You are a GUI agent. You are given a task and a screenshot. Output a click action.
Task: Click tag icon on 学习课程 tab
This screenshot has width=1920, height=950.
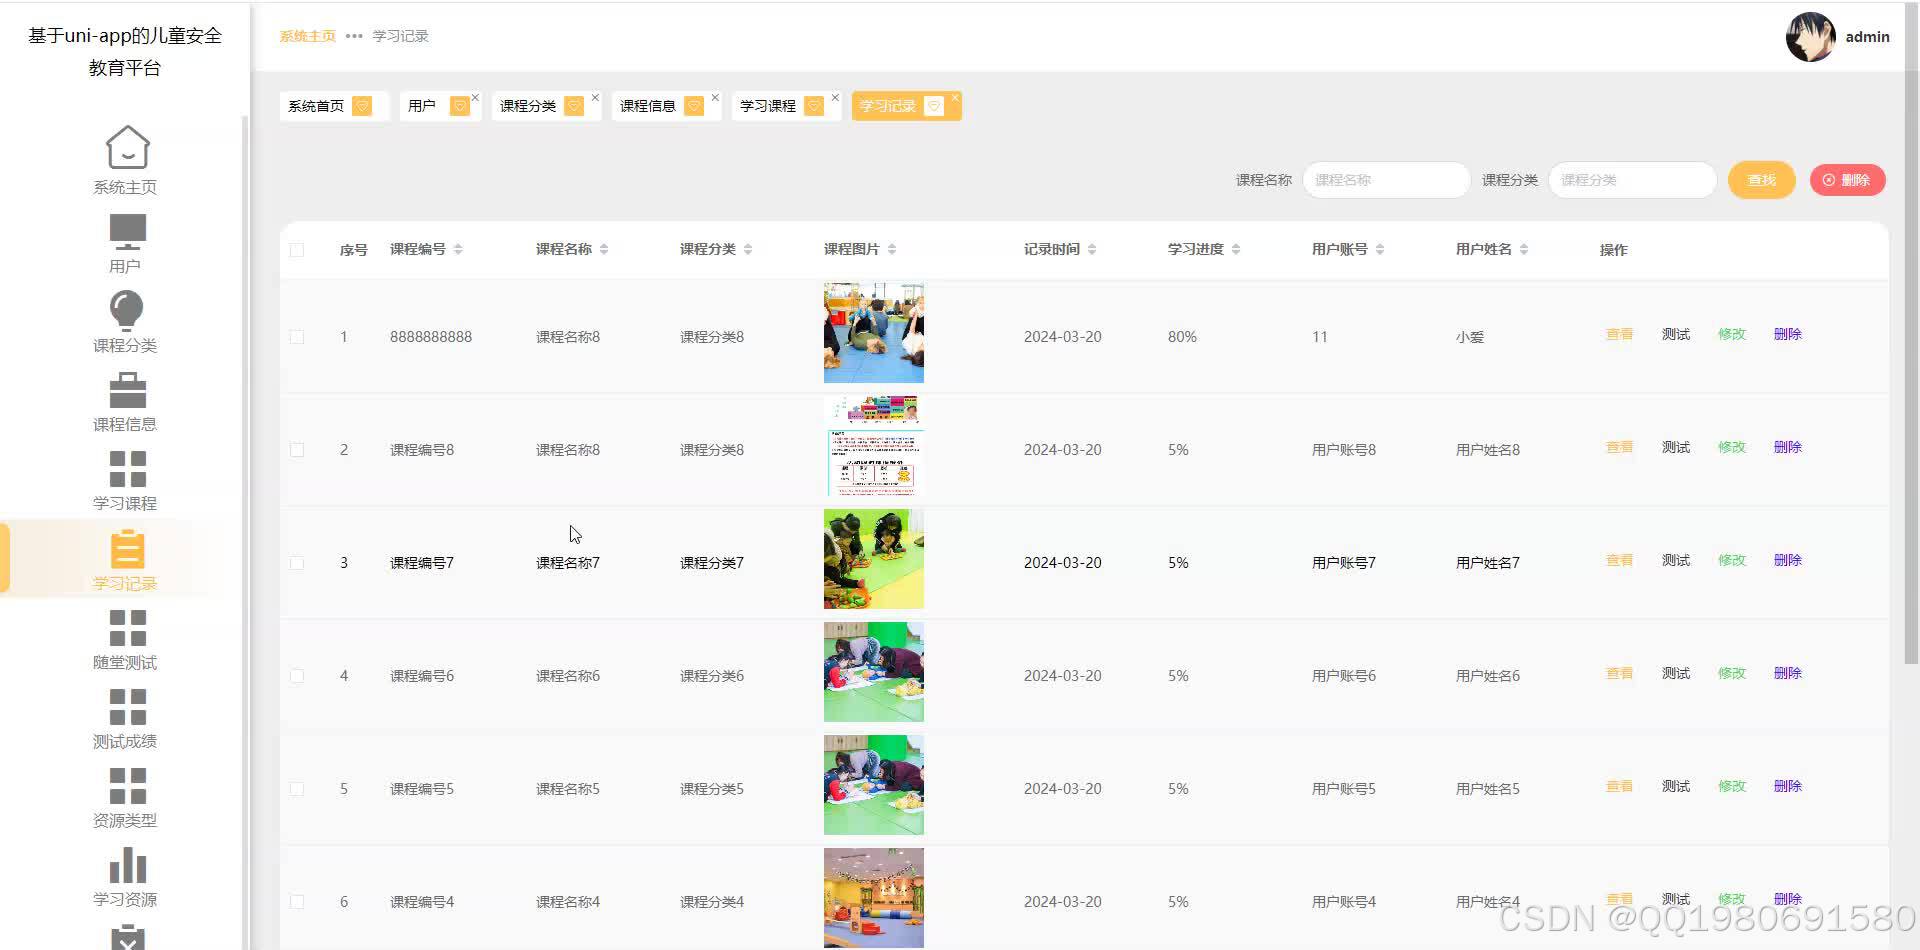tap(814, 106)
